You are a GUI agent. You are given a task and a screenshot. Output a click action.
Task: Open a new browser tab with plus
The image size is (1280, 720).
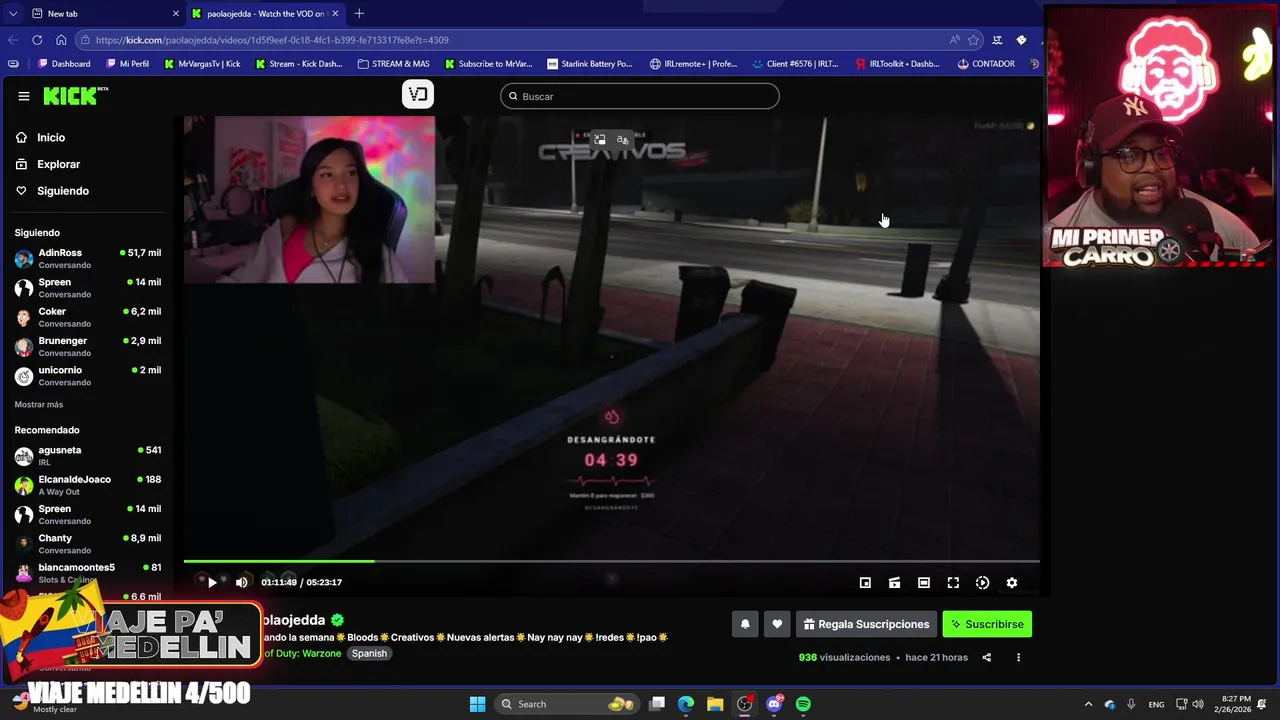(359, 13)
